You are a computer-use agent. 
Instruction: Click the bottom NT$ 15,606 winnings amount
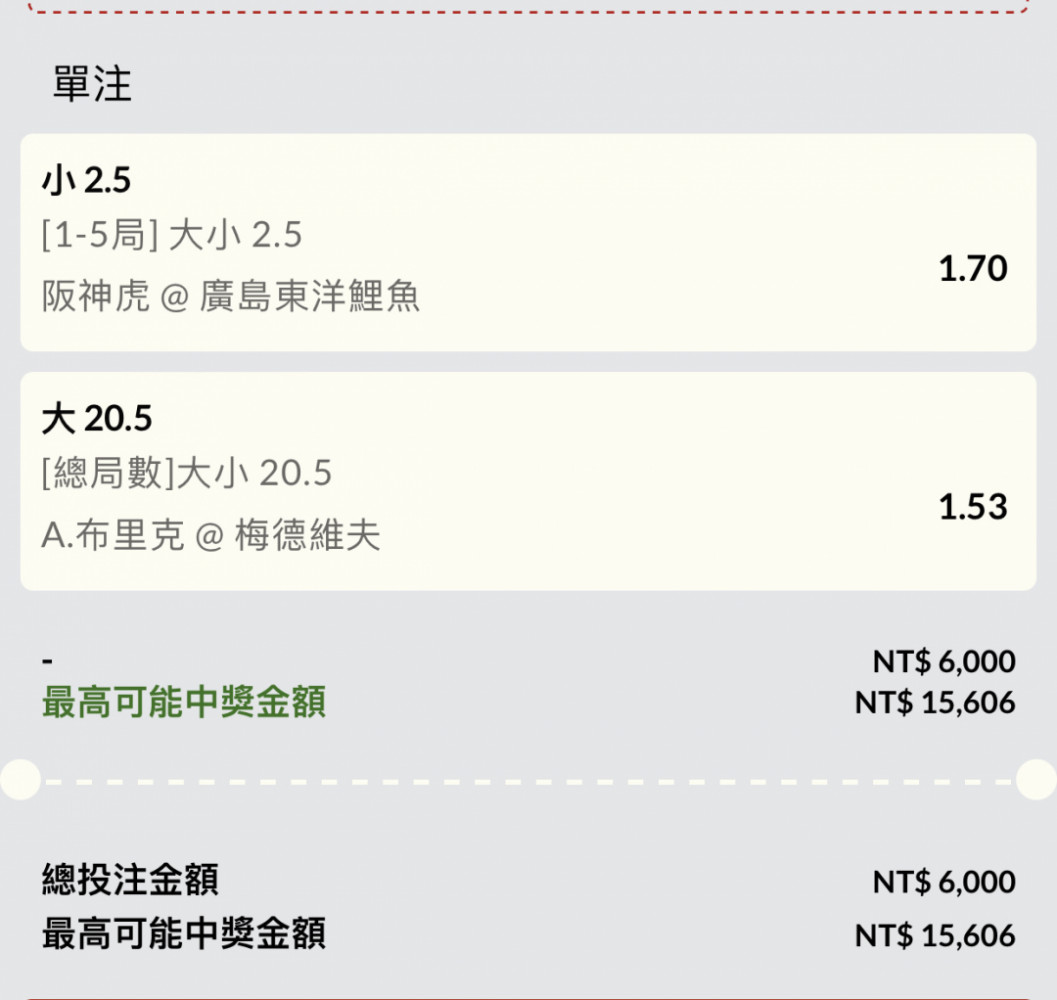(935, 936)
